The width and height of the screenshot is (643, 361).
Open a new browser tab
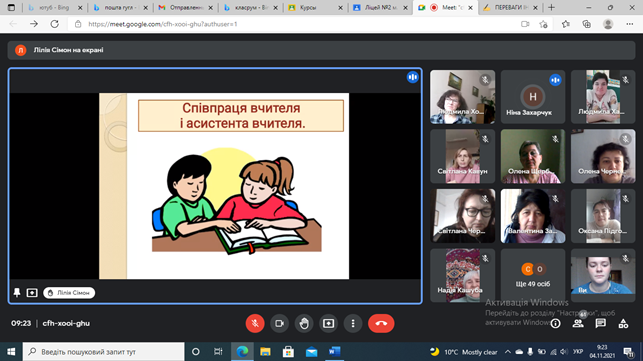pos(552,8)
